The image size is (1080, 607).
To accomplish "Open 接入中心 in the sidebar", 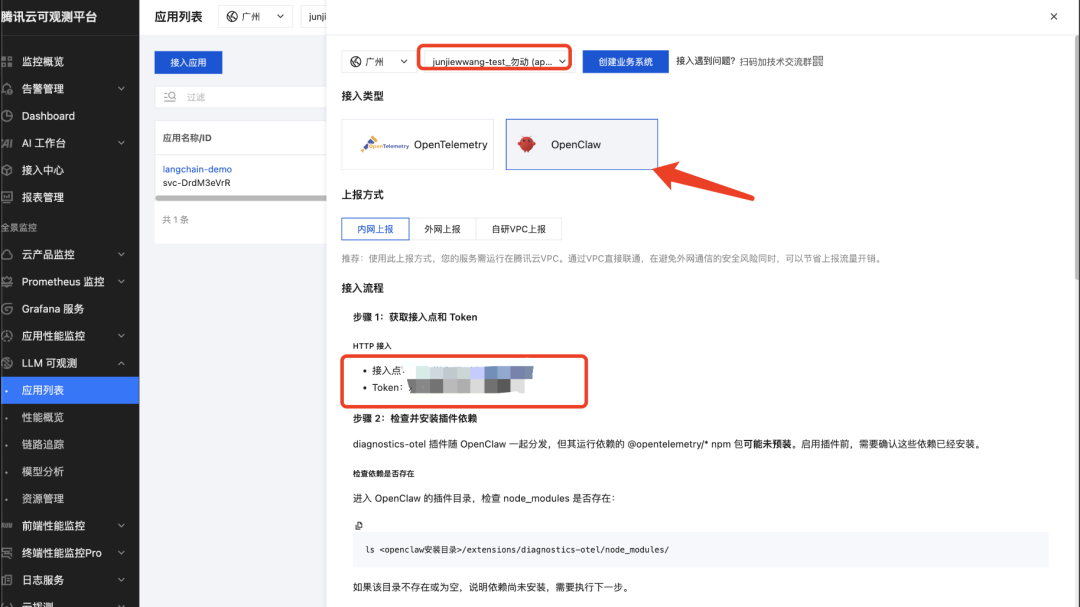I will pos(43,169).
